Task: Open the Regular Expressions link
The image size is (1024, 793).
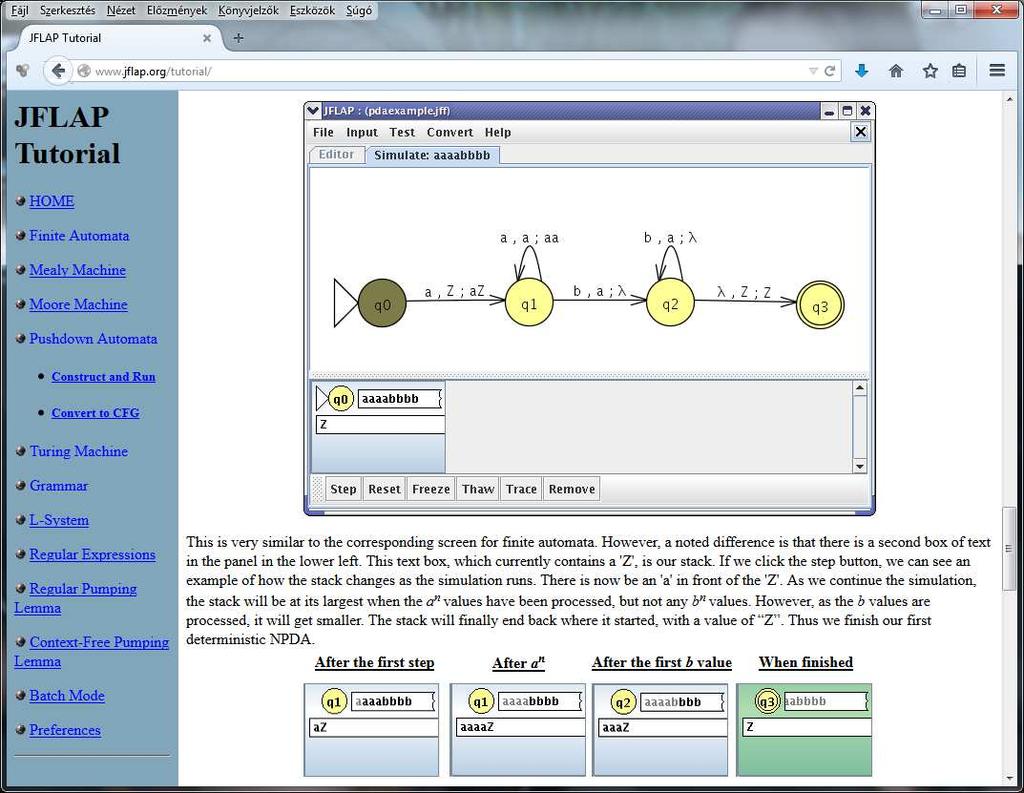Action: [x=92, y=555]
